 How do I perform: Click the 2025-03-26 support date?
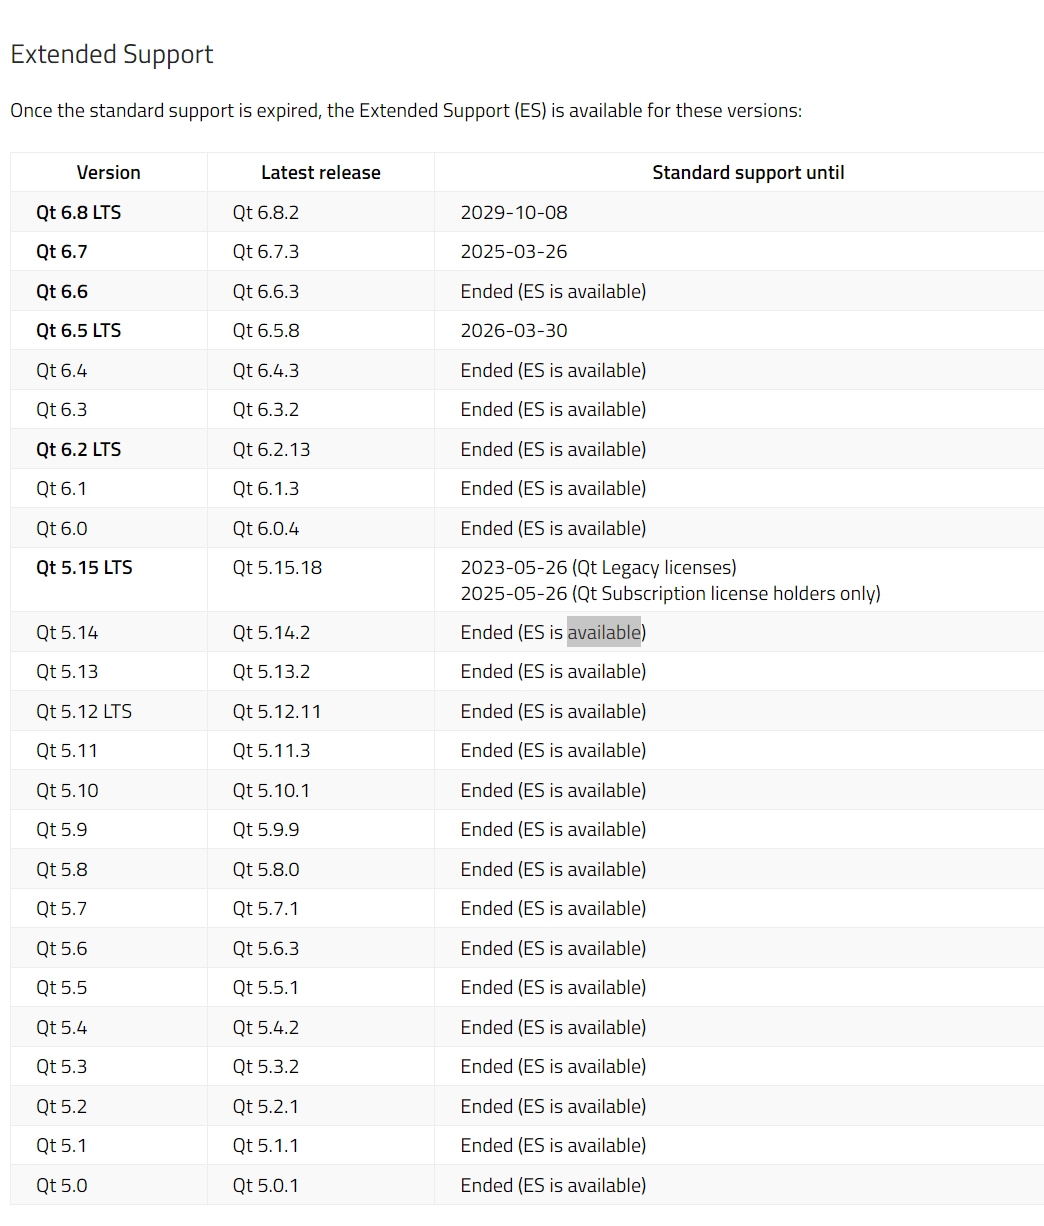[x=514, y=252]
